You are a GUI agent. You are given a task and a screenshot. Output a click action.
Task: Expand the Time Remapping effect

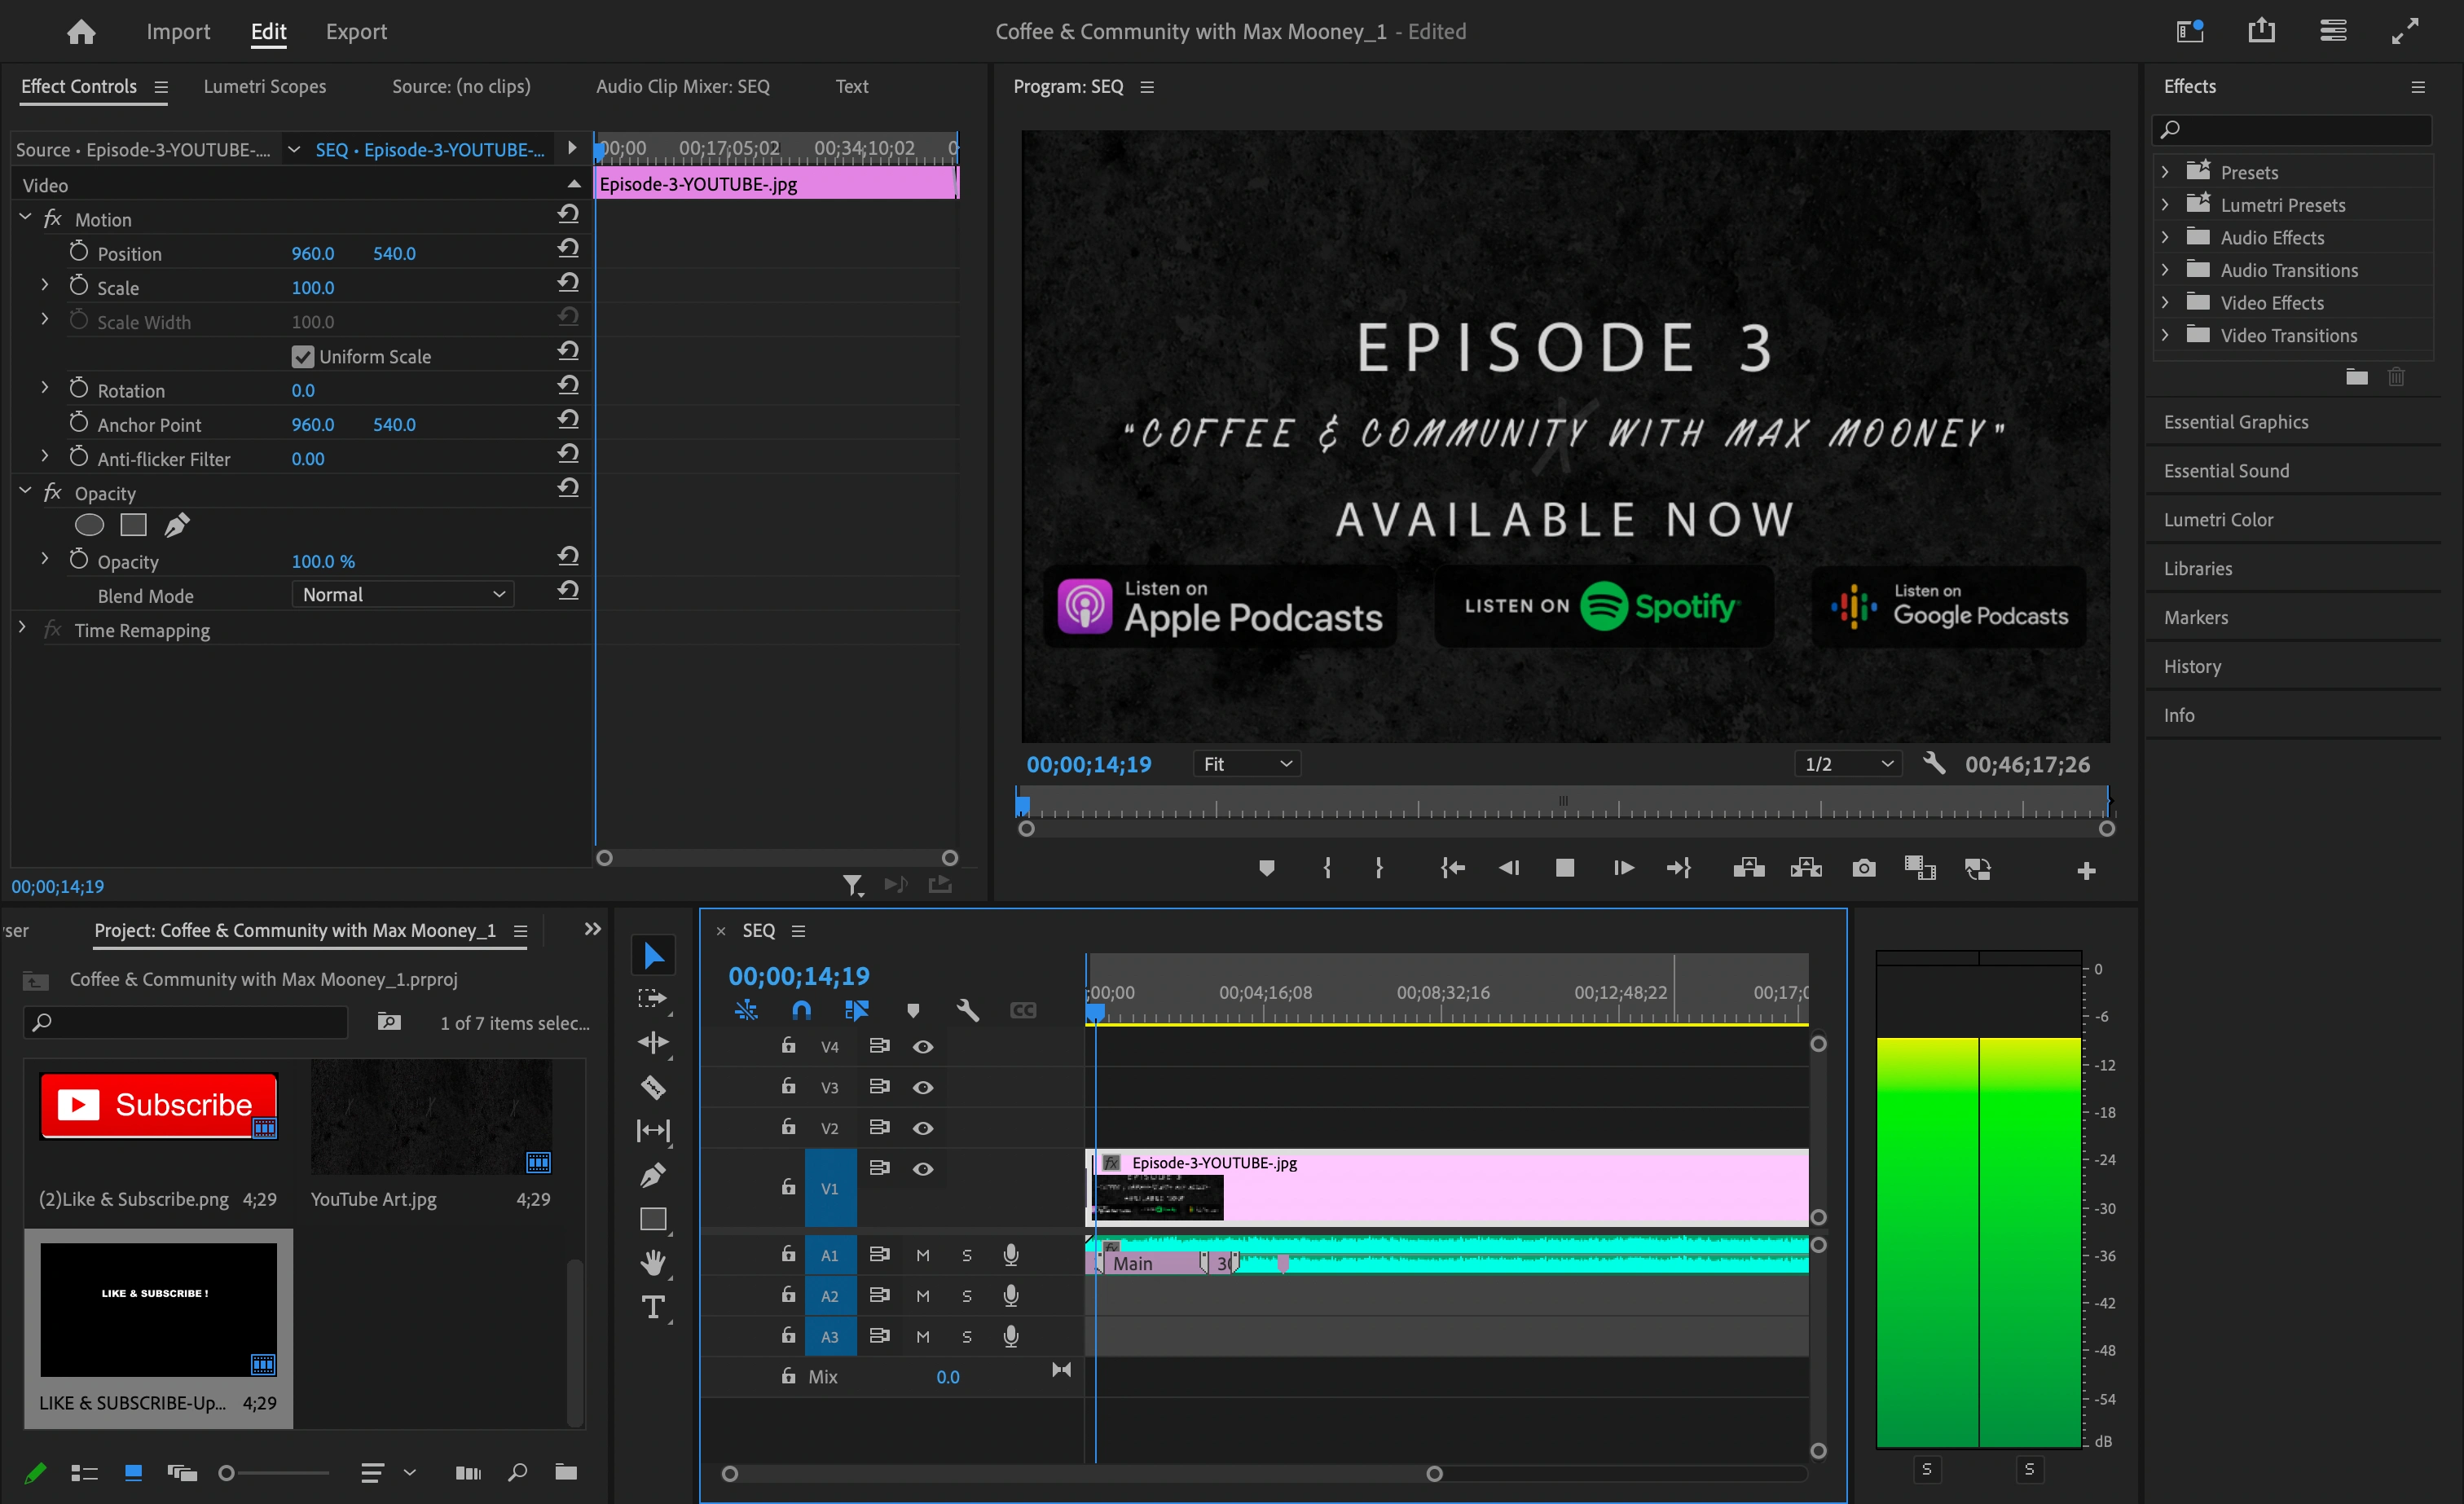[22, 628]
